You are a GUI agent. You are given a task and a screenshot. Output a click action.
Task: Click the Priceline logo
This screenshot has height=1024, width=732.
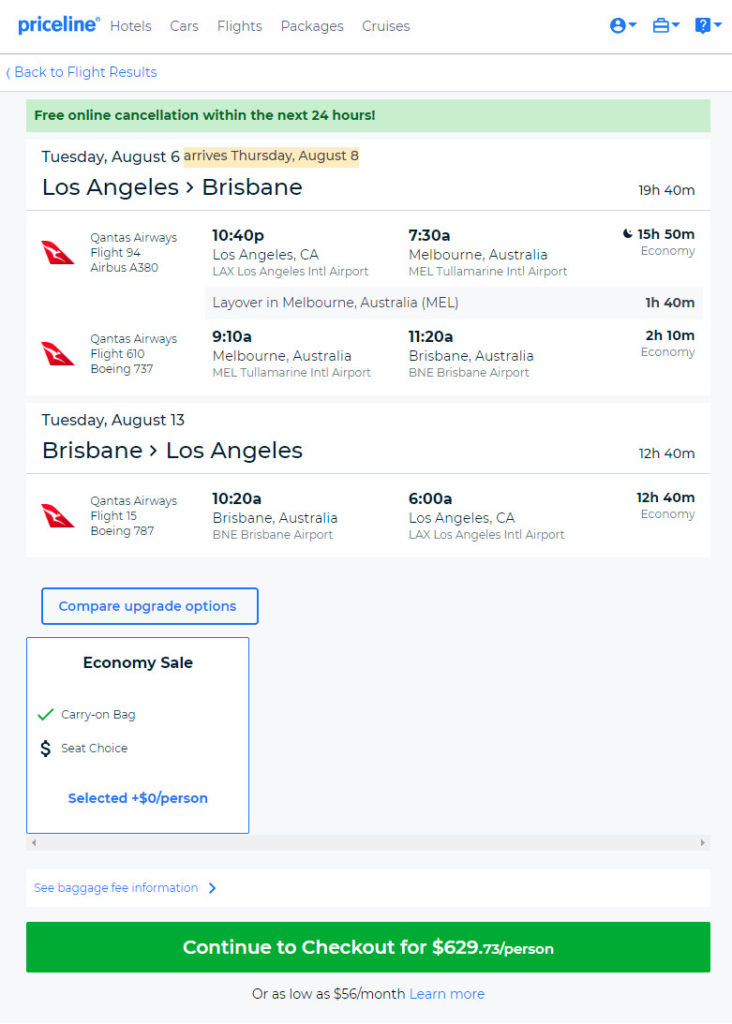58,25
